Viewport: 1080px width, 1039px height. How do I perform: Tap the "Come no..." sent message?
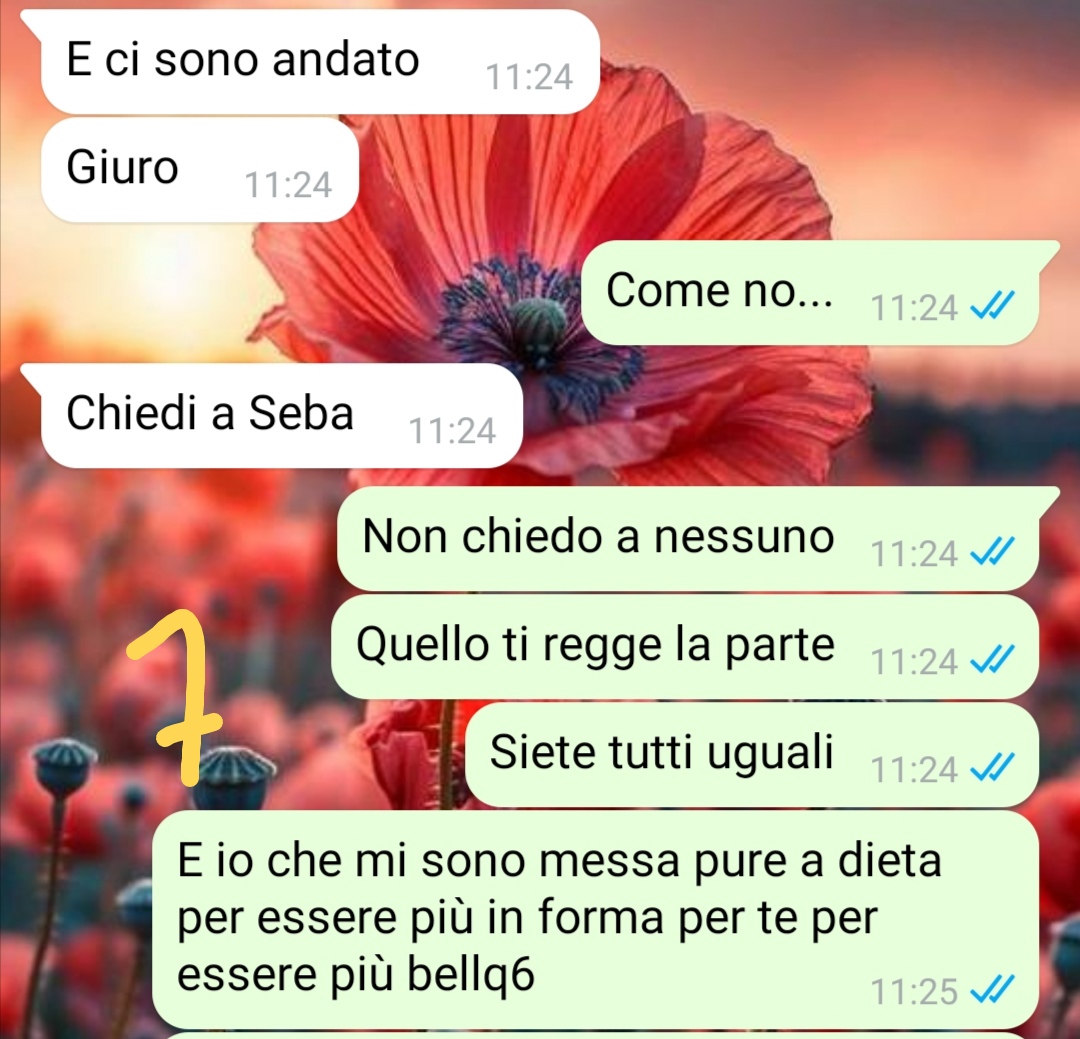[x=809, y=293]
